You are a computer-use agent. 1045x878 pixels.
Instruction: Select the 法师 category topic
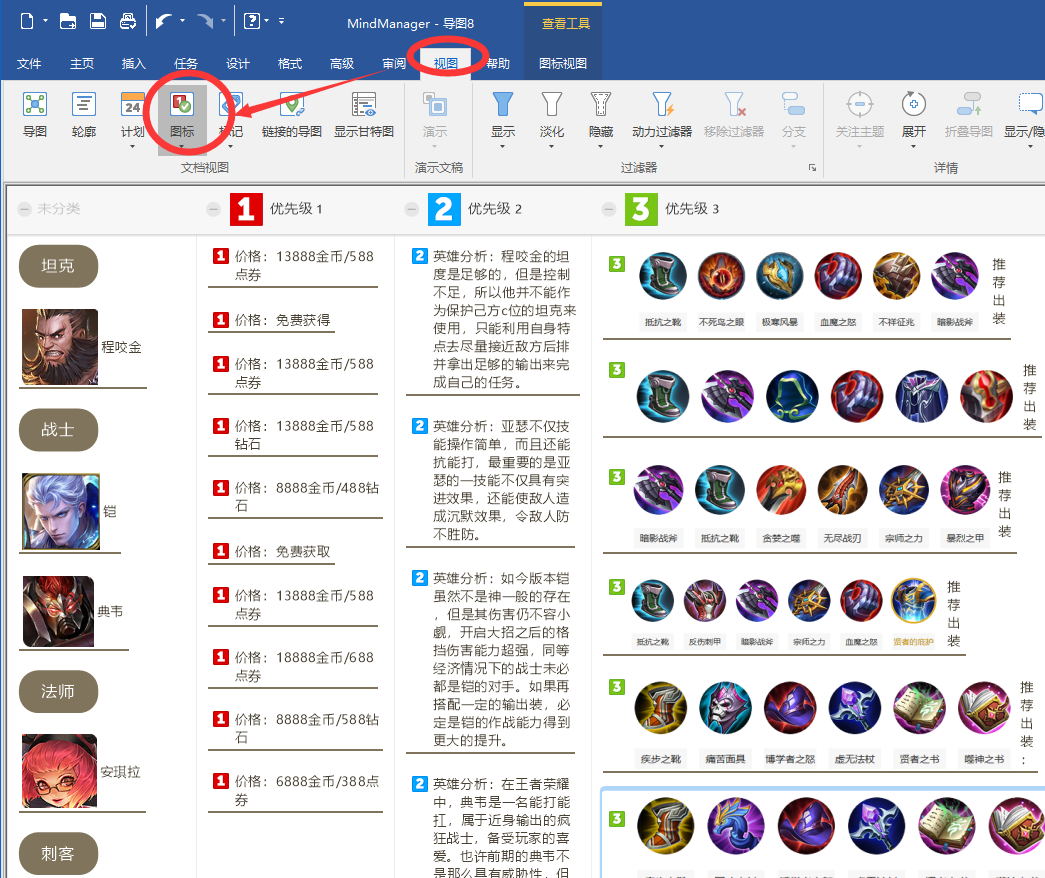click(x=59, y=691)
